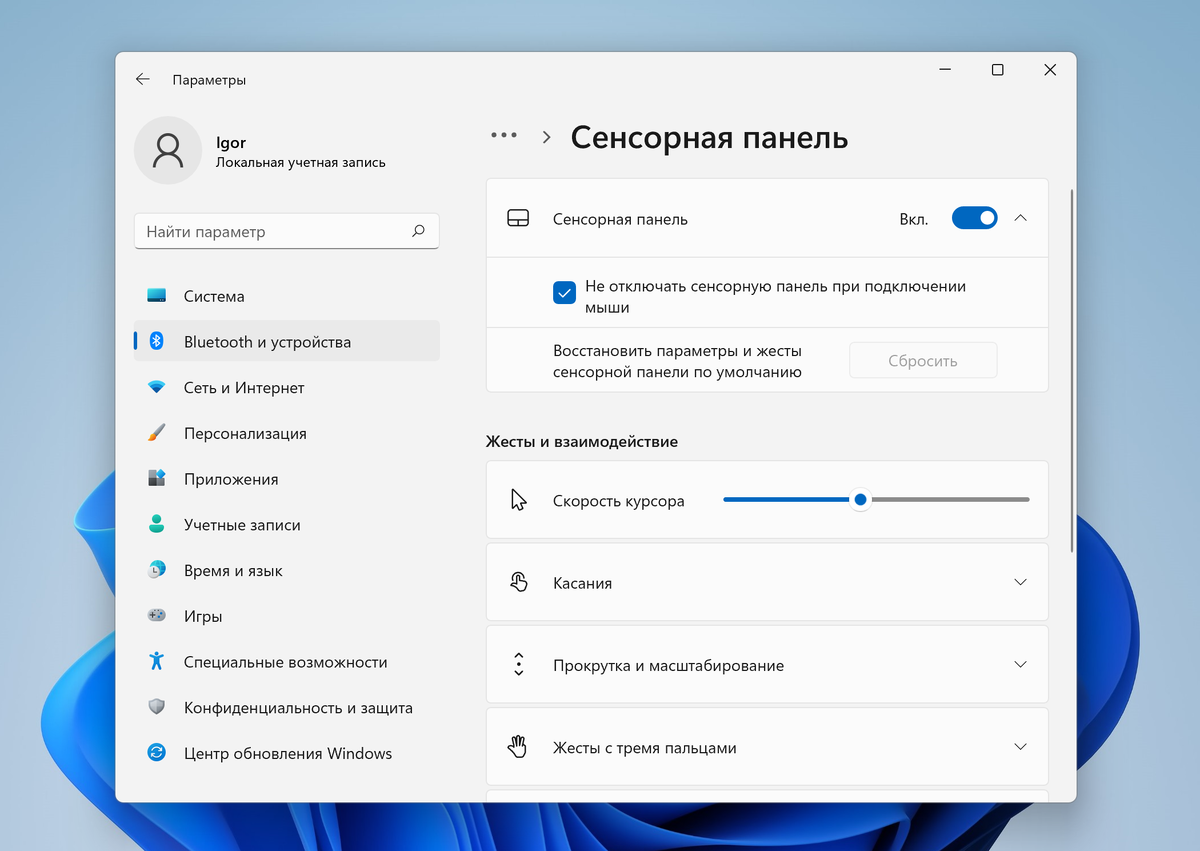
Task: Click the Скорость курсора slider handle
Action: coord(860,499)
